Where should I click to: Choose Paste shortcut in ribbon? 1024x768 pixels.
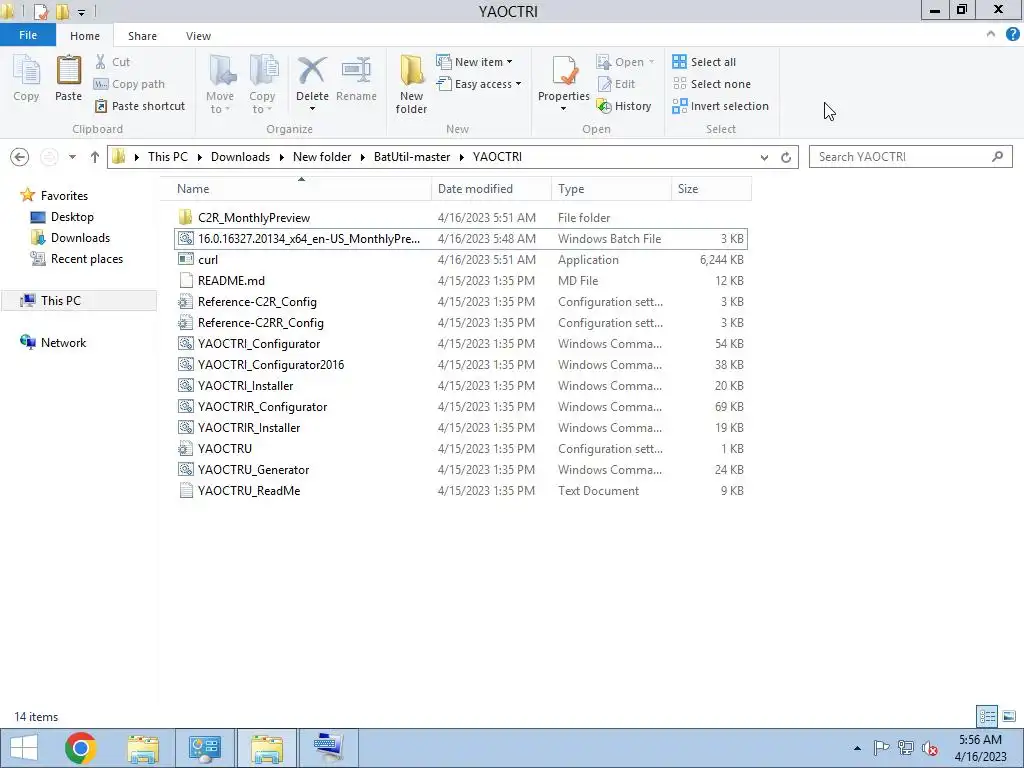140,106
